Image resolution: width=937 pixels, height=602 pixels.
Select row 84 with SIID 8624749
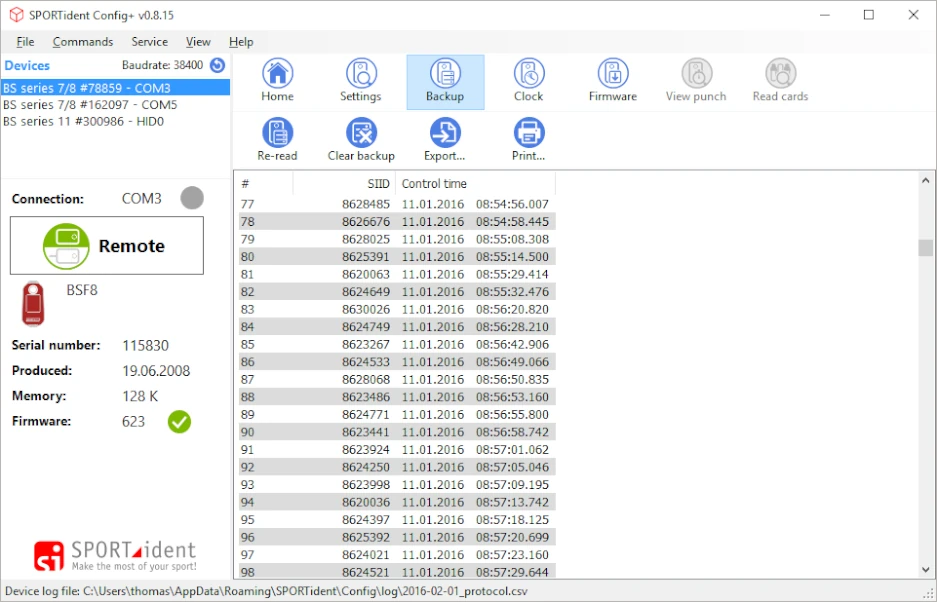click(x=397, y=326)
